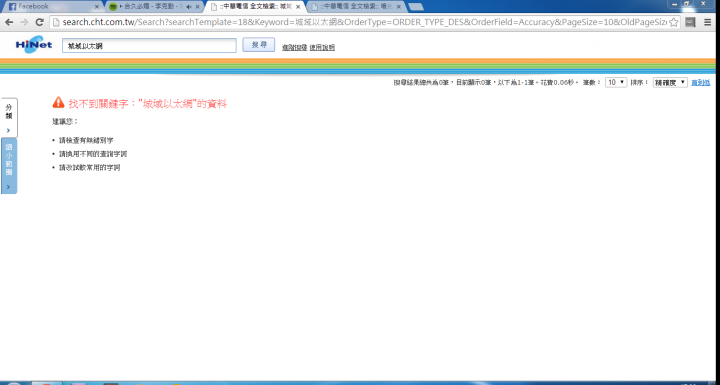Open the Chrome hamburger menu

pos(708,22)
